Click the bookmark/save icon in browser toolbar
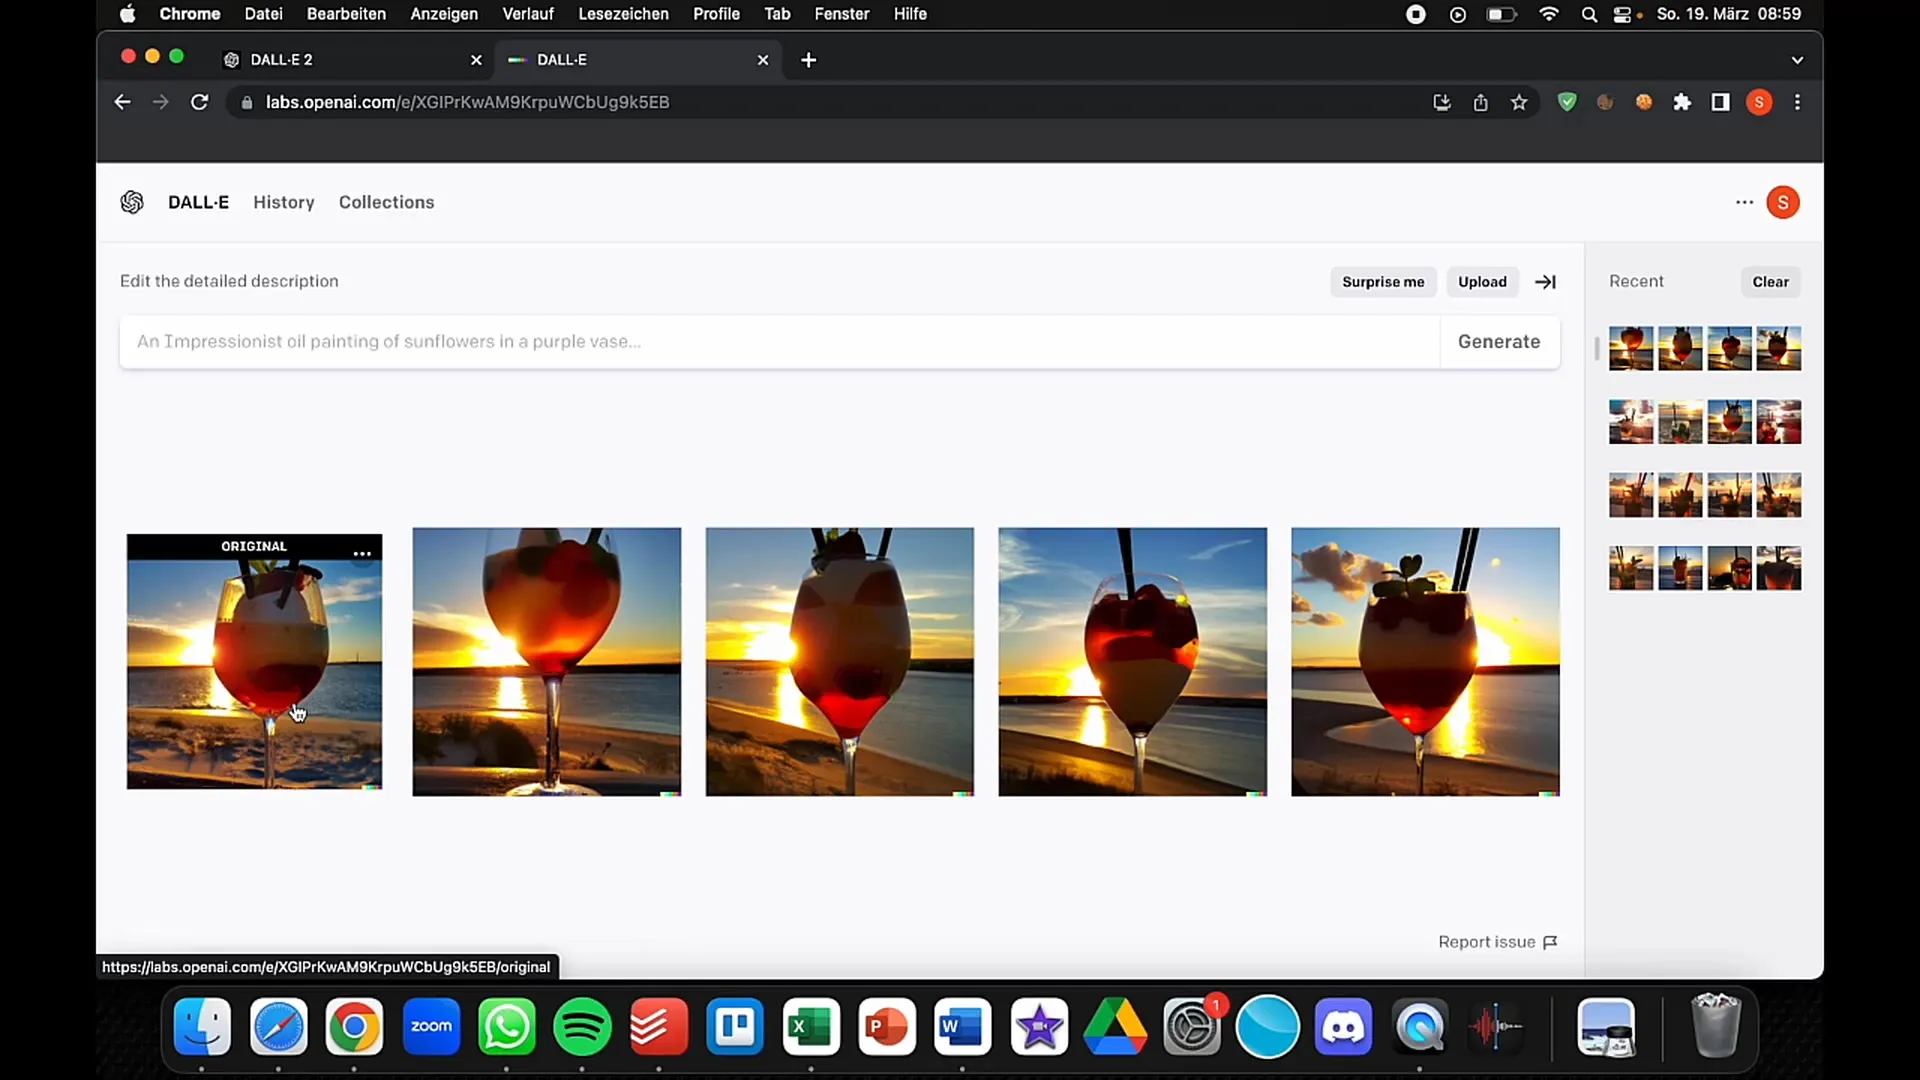The image size is (1920, 1080). [x=1519, y=102]
